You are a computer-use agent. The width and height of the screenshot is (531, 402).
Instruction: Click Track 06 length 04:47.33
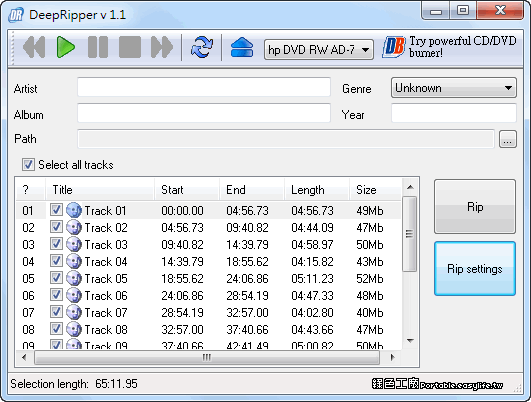click(313, 296)
